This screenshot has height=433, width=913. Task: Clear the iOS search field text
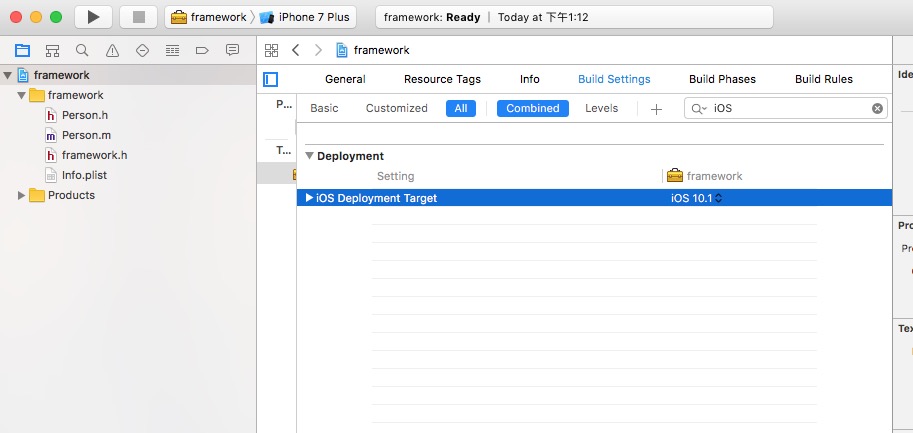point(877,108)
